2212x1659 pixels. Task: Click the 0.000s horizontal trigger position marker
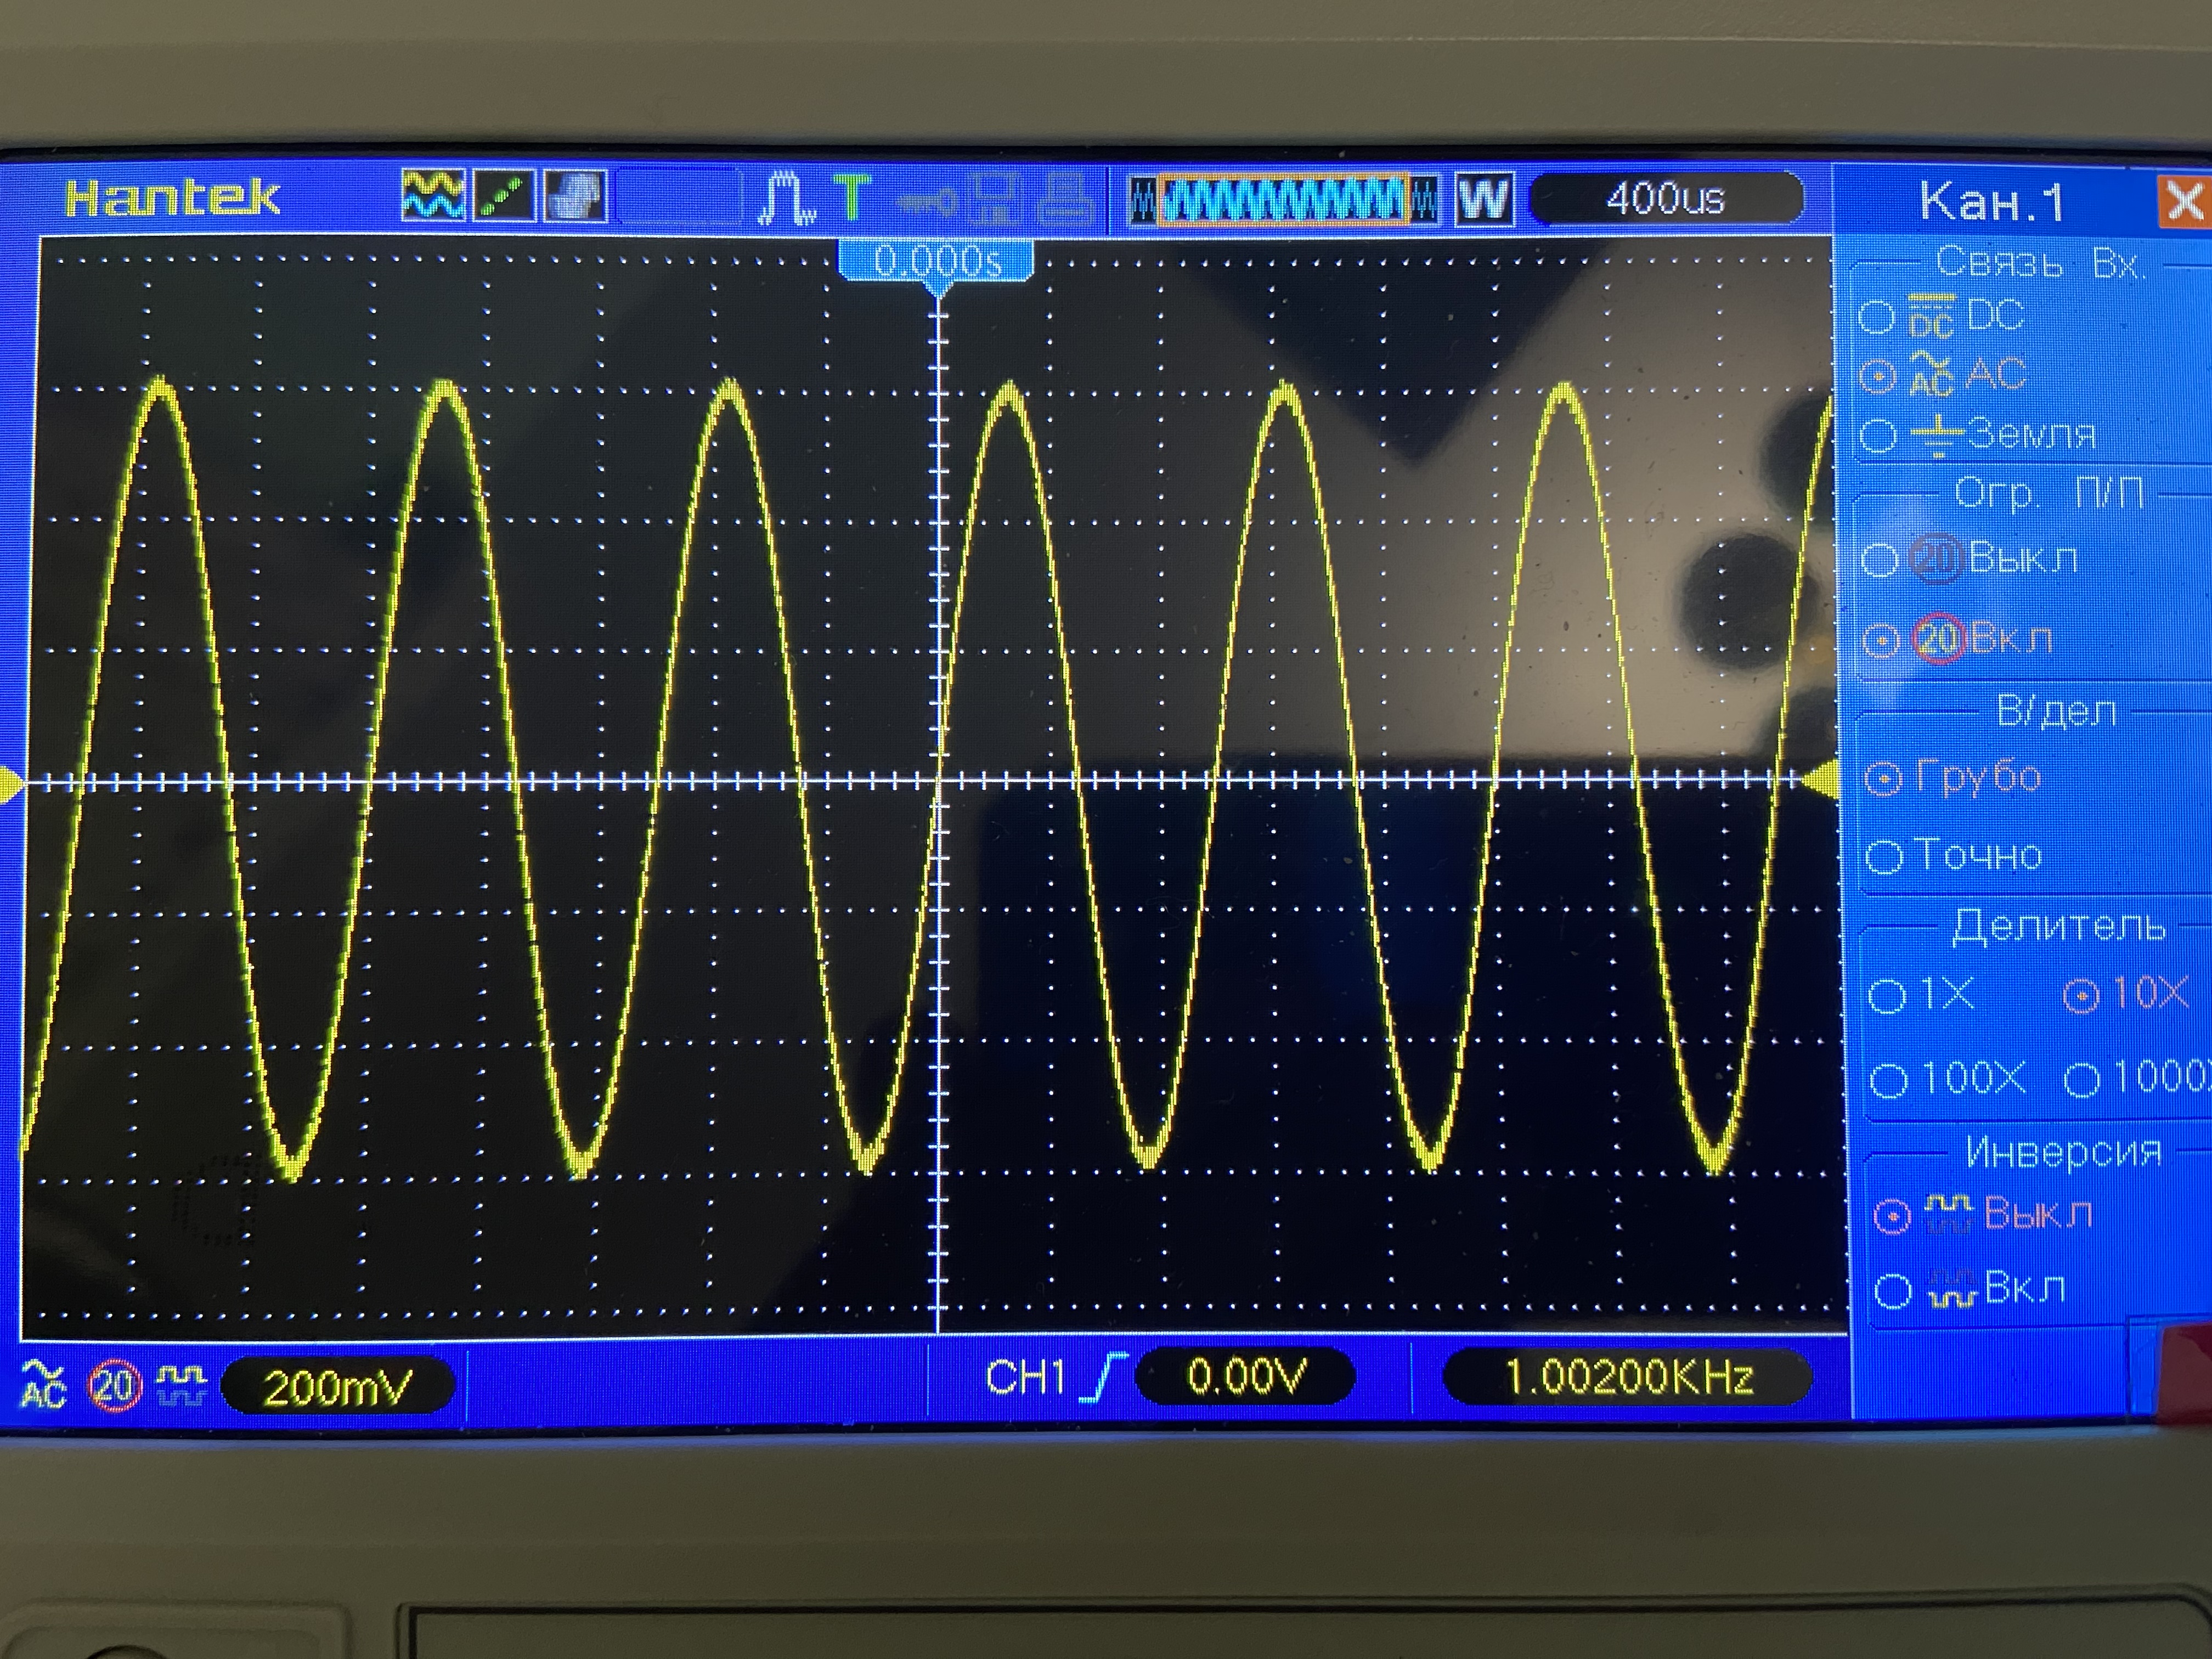936,262
